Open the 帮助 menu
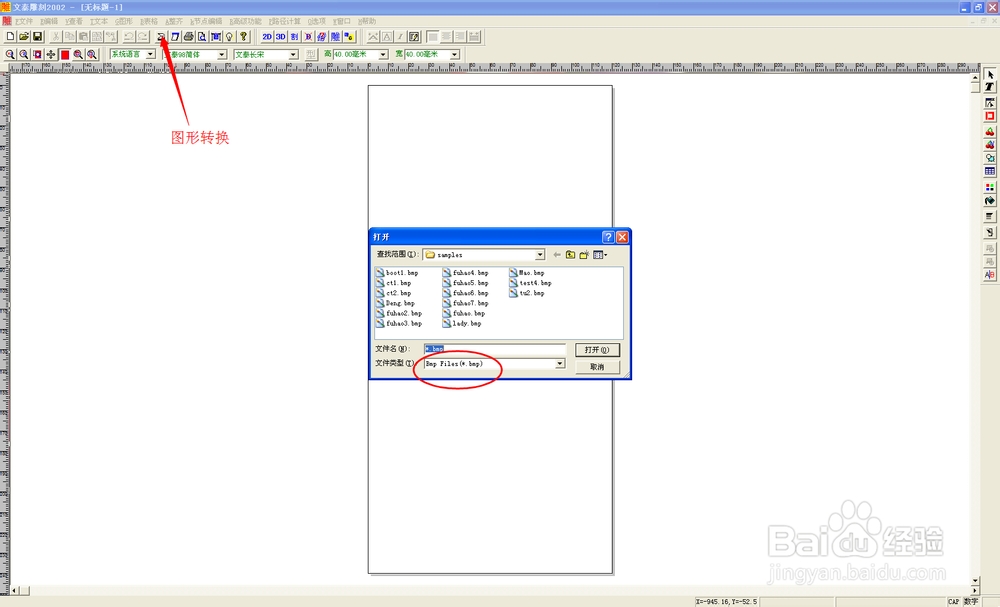1000x607 pixels. tap(367, 22)
